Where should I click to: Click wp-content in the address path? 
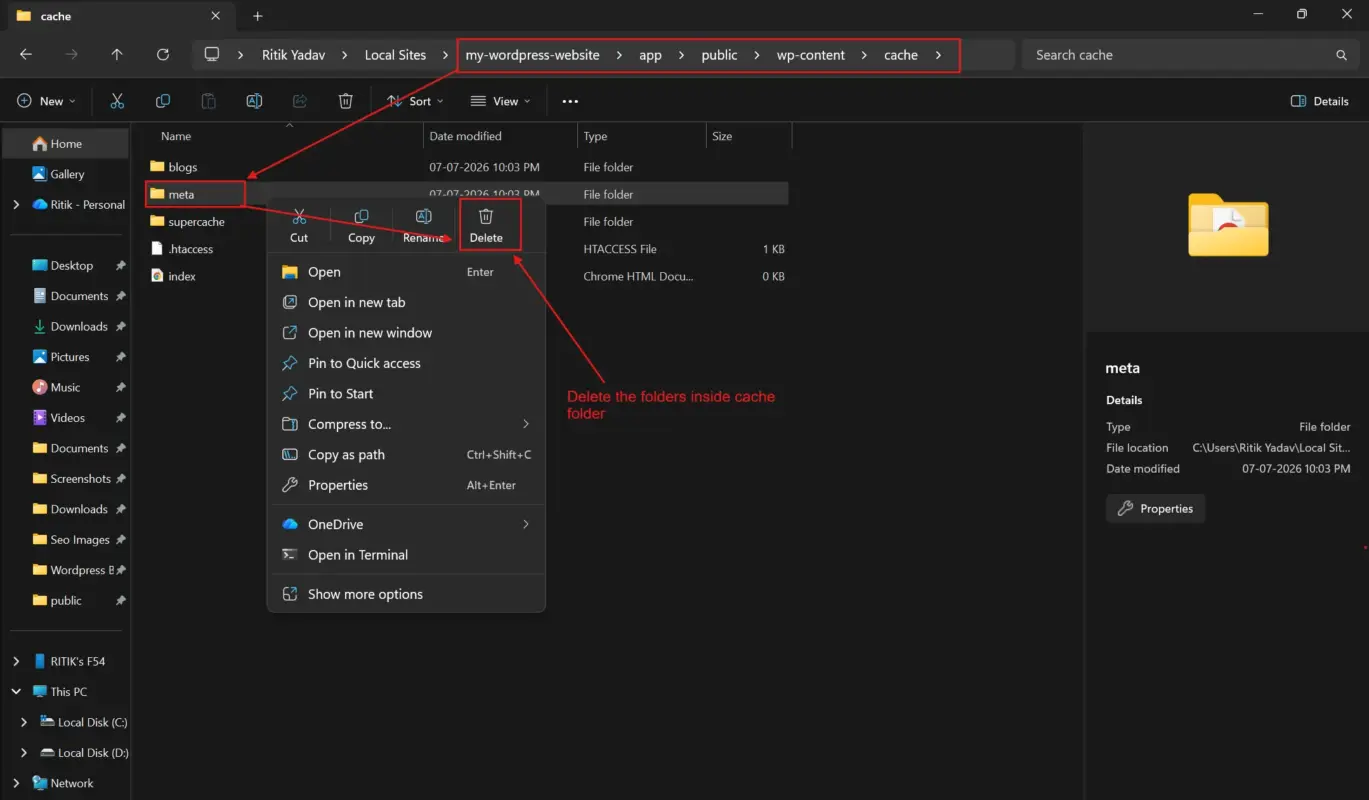point(811,55)
